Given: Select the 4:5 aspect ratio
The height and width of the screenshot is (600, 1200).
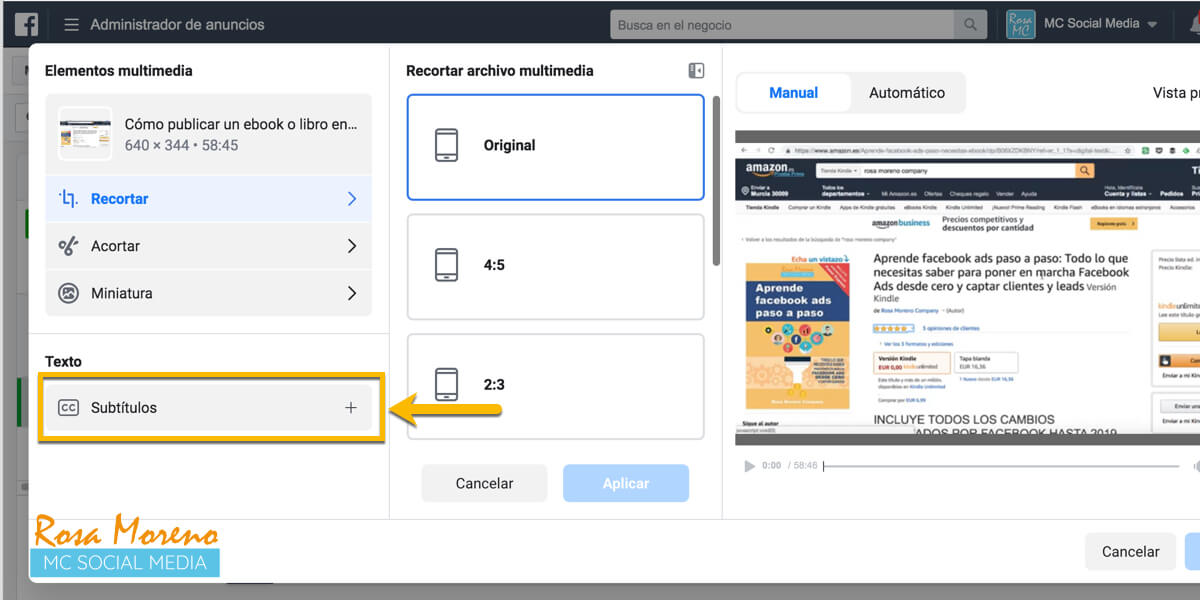Looking at the screenshot, I should click(555, 266).
